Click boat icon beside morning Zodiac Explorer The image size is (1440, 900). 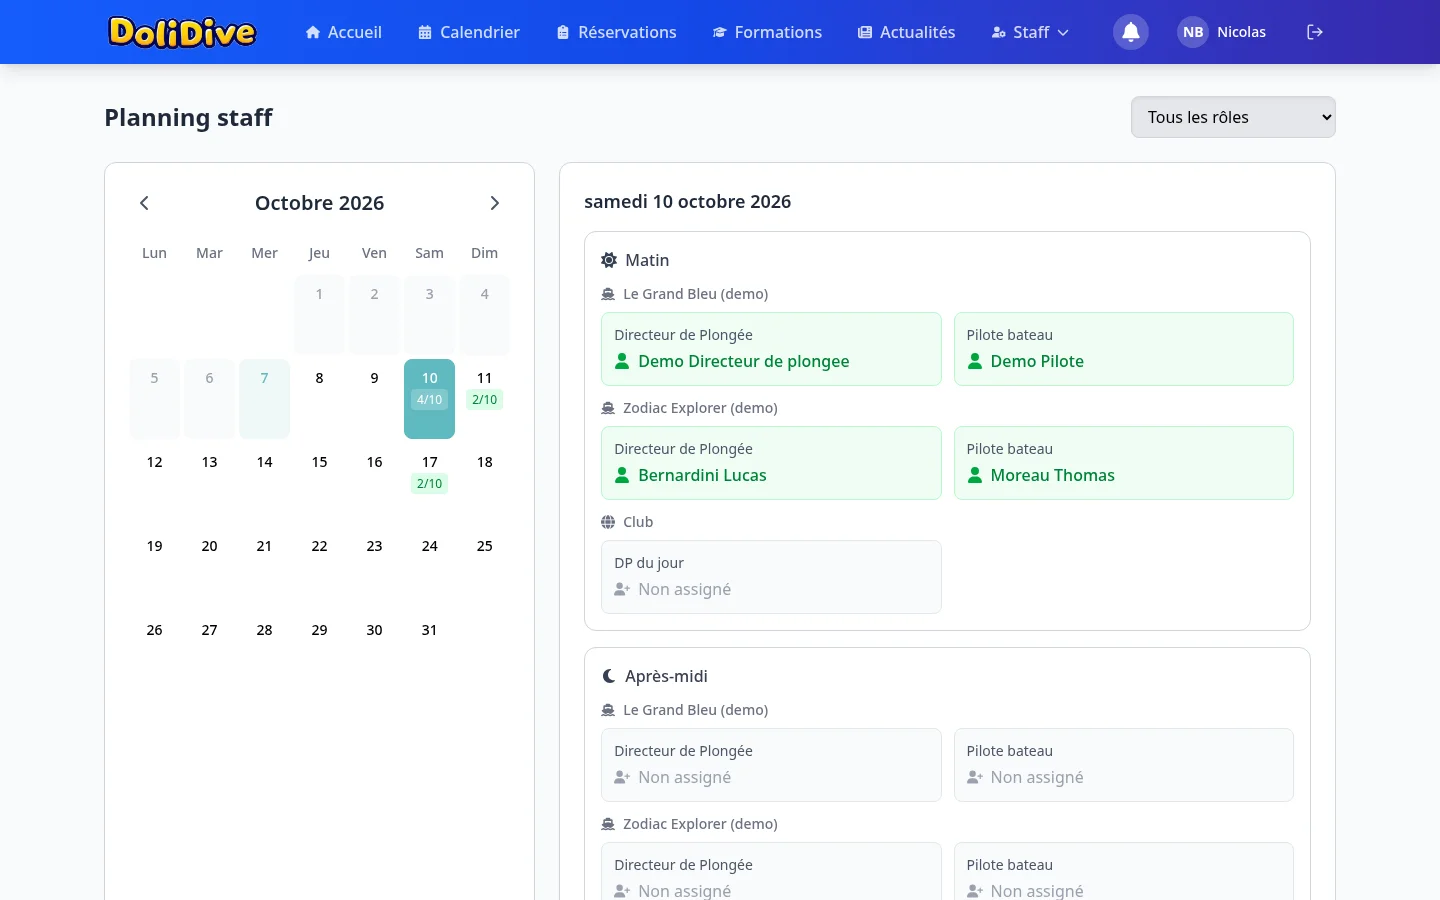click(x=608, y=408)
